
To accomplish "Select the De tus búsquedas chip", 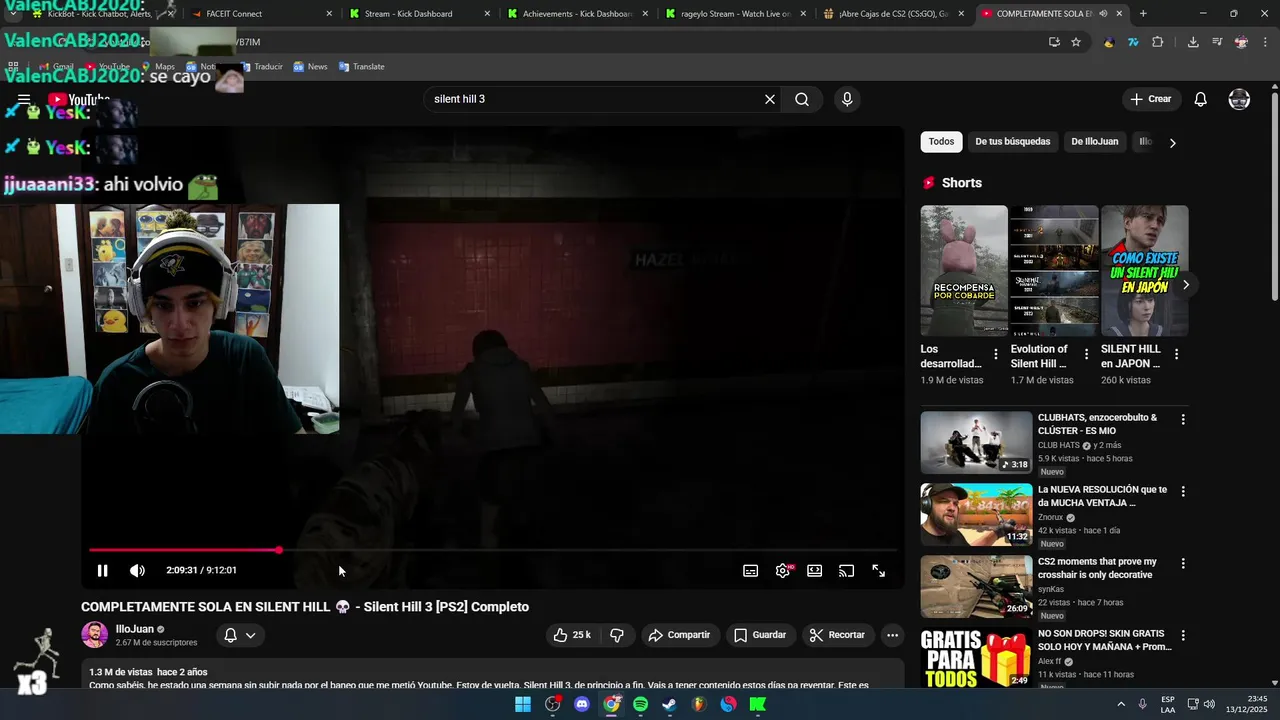I will (x=1013, y=142).
